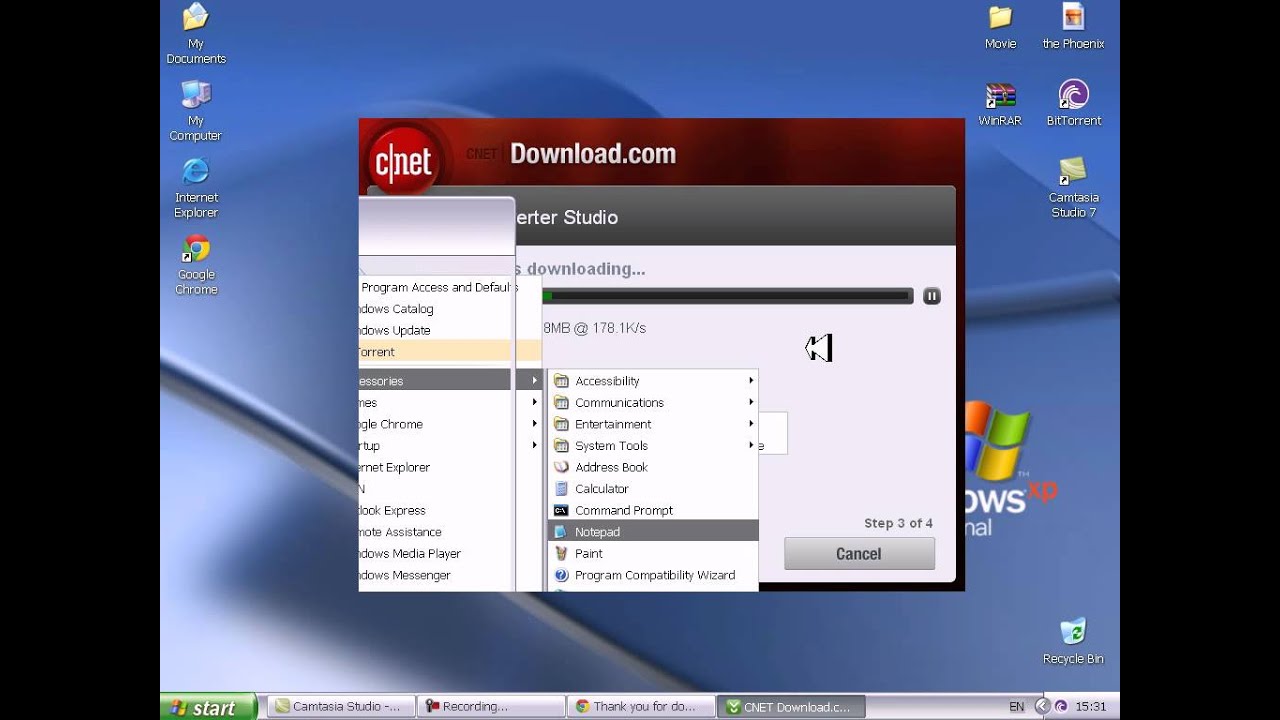Switch to CNET Download taskbar button

click(x=790, y=707)
